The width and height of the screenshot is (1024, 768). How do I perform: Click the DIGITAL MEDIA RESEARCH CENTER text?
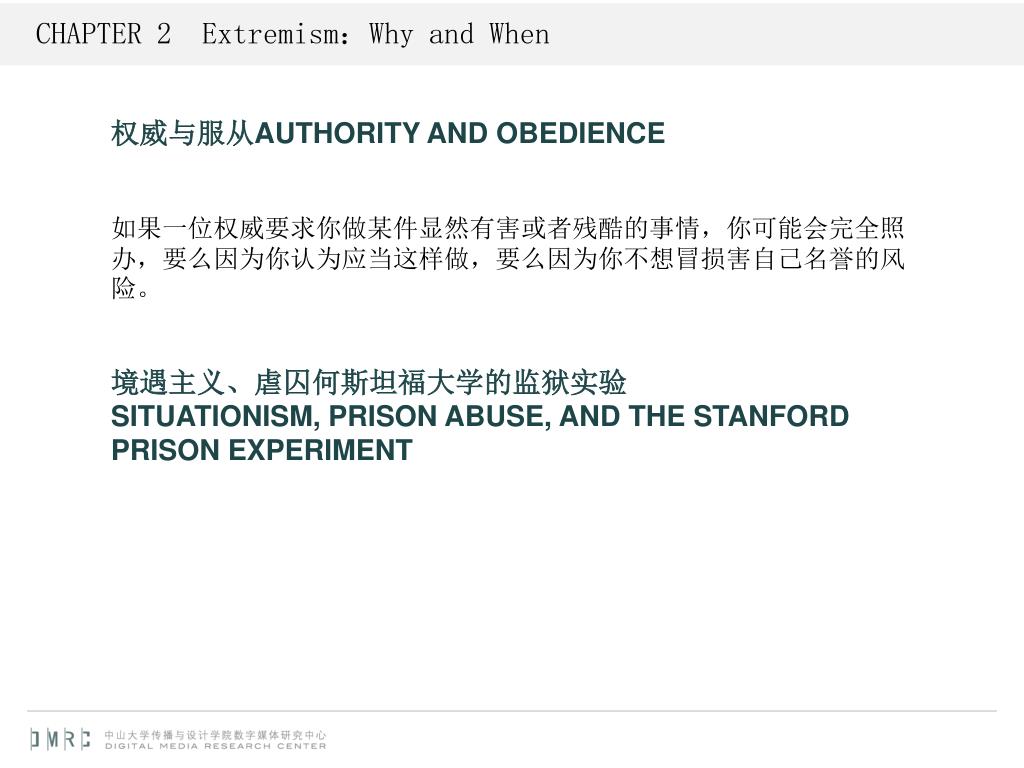(x=216, y=746)
